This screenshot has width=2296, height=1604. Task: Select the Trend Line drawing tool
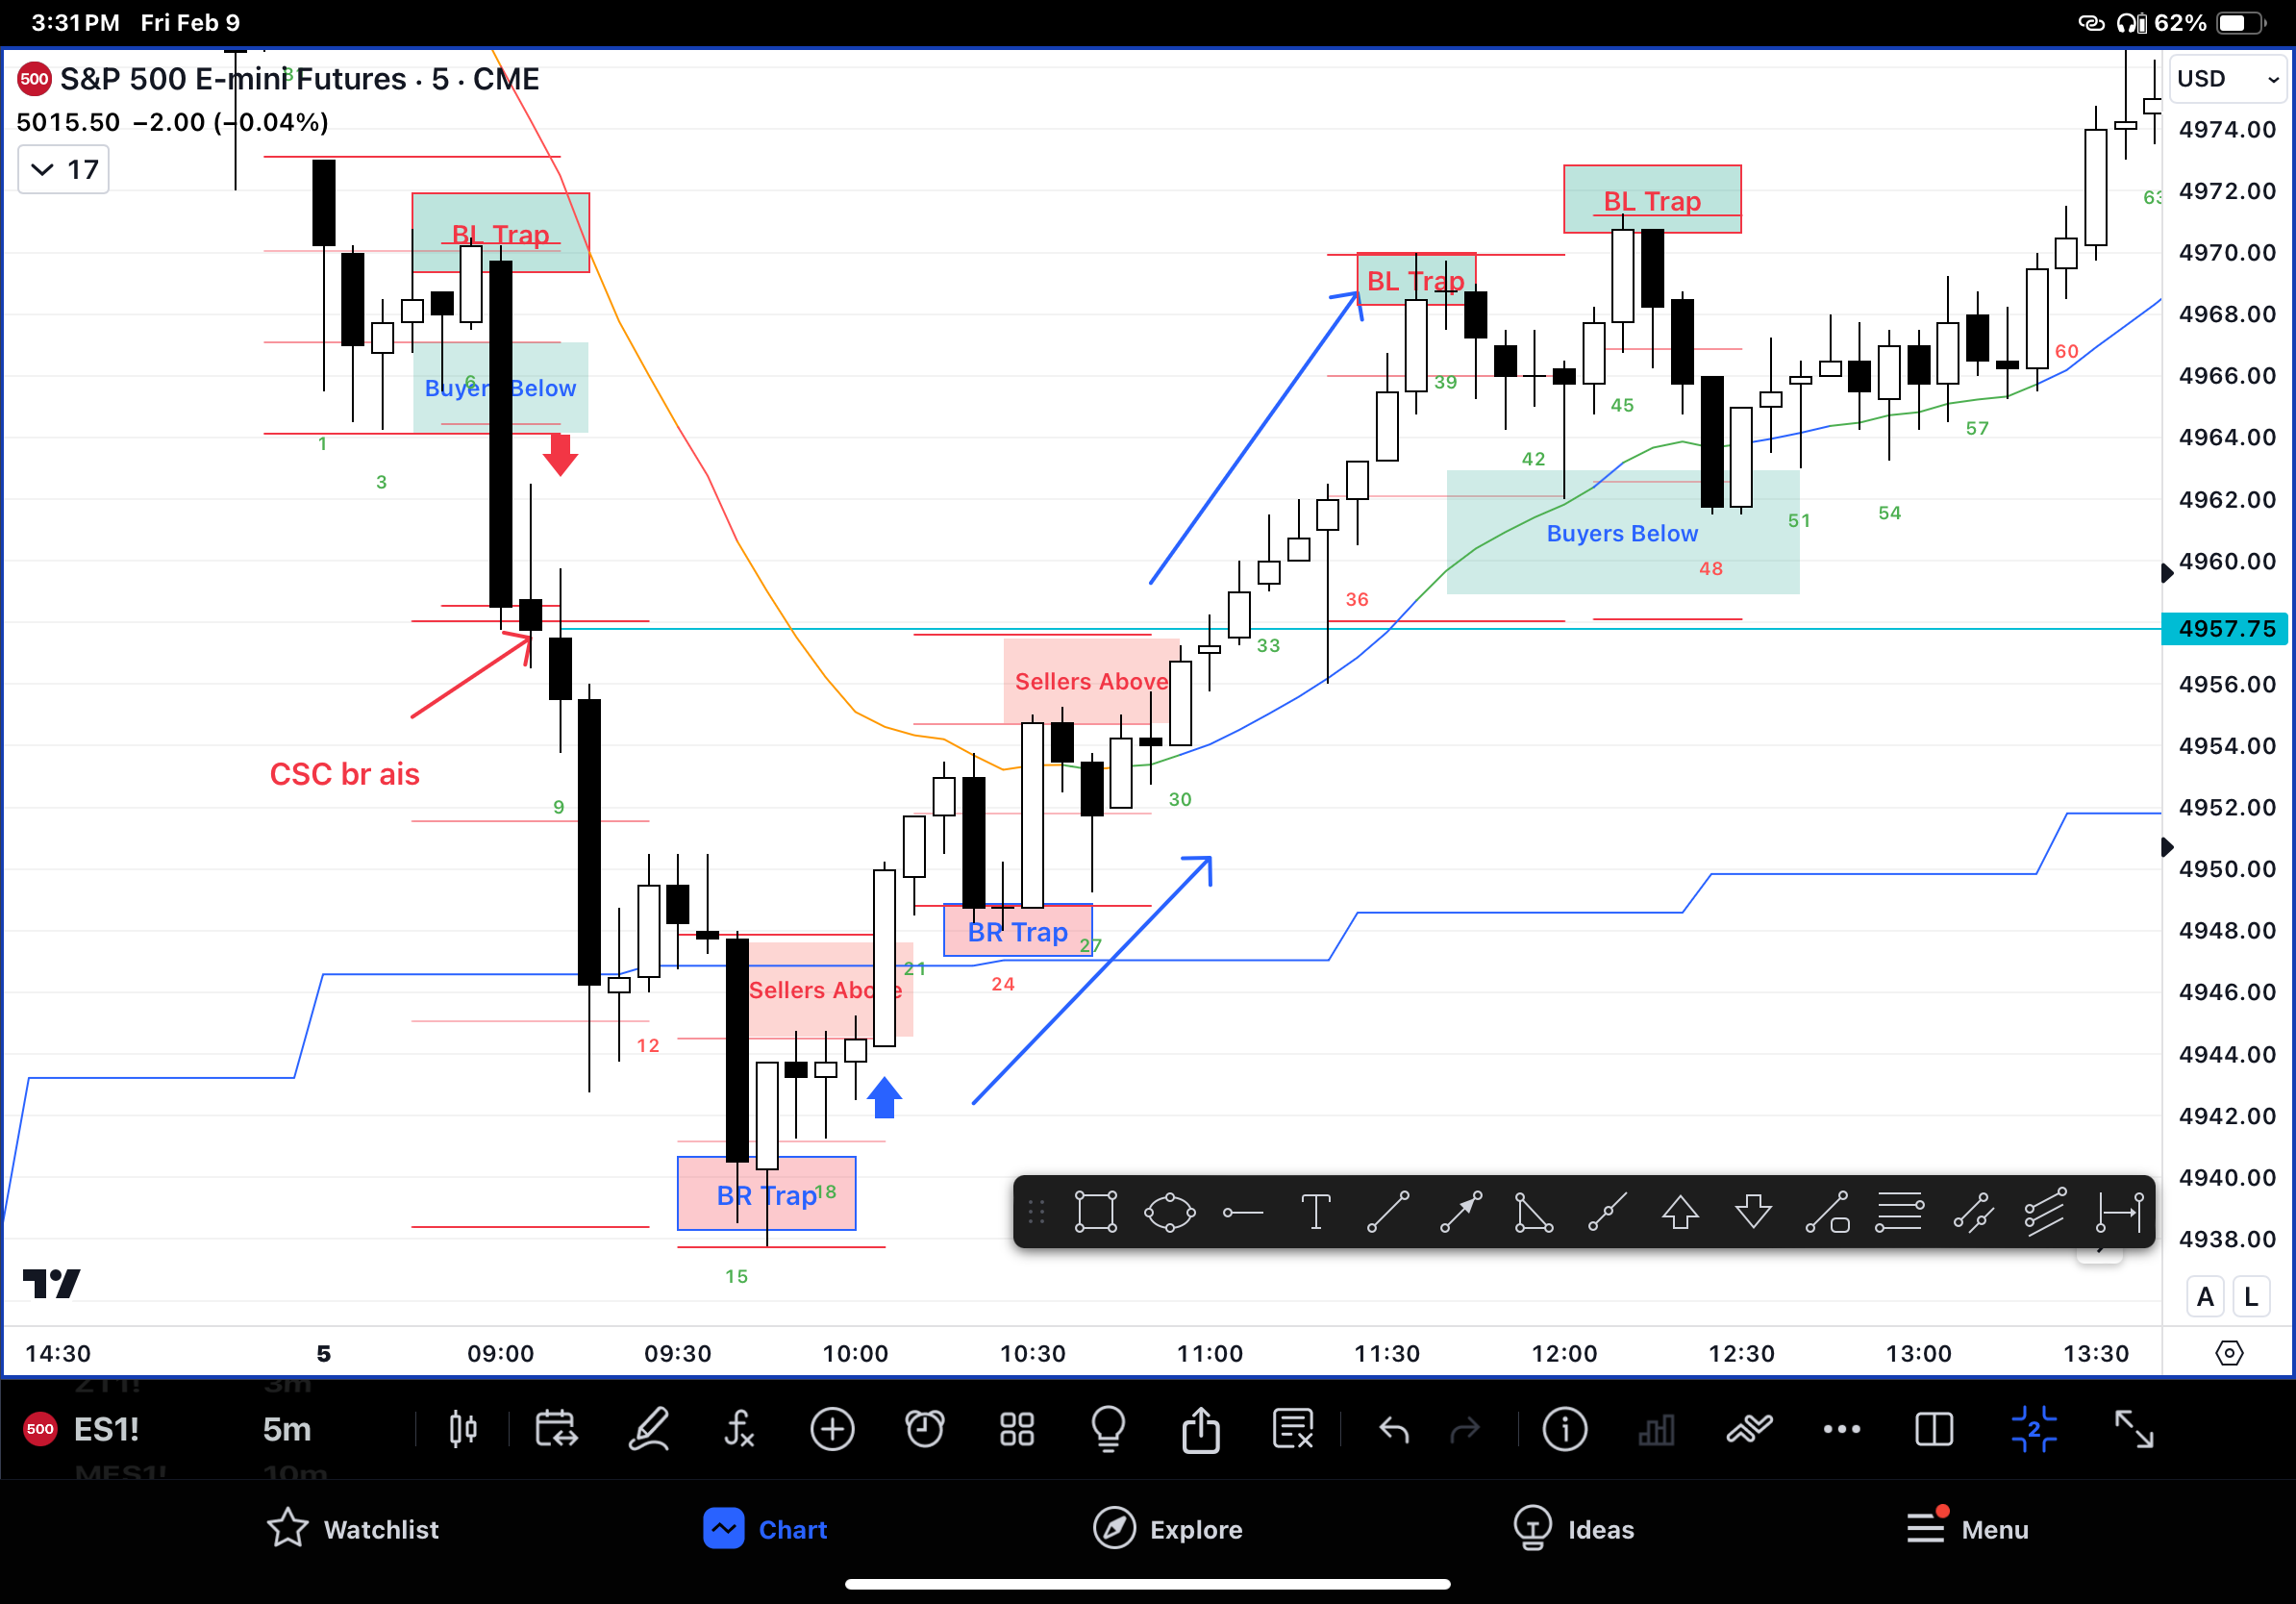(1388, 1213)
